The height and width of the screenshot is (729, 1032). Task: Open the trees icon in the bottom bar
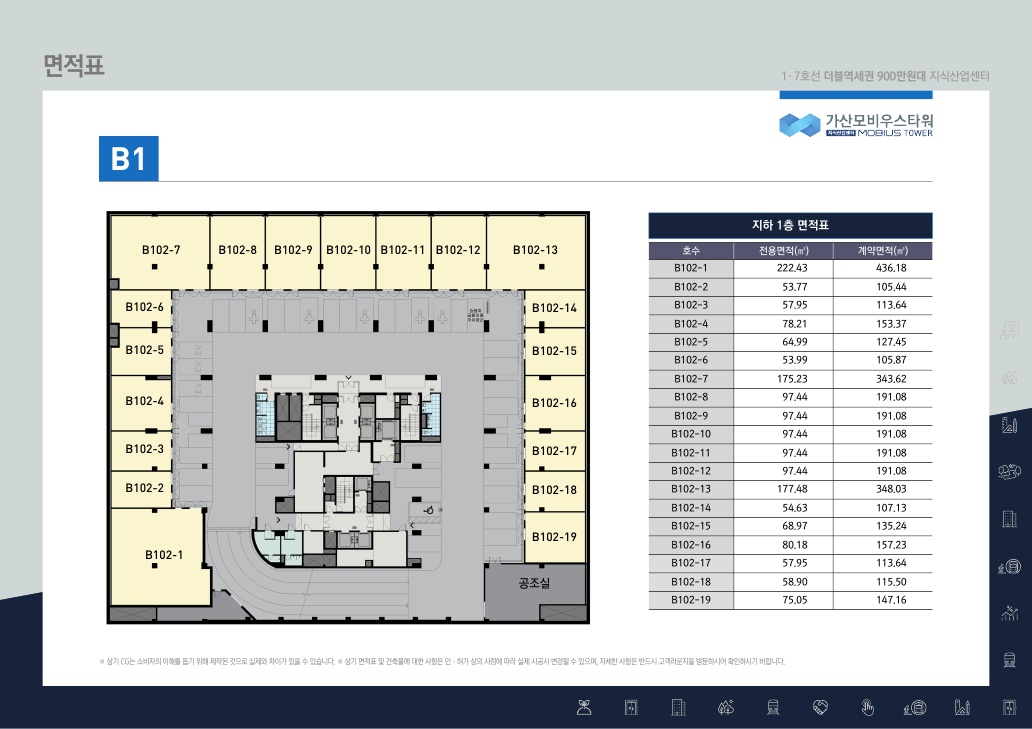[x=726, y=708]
